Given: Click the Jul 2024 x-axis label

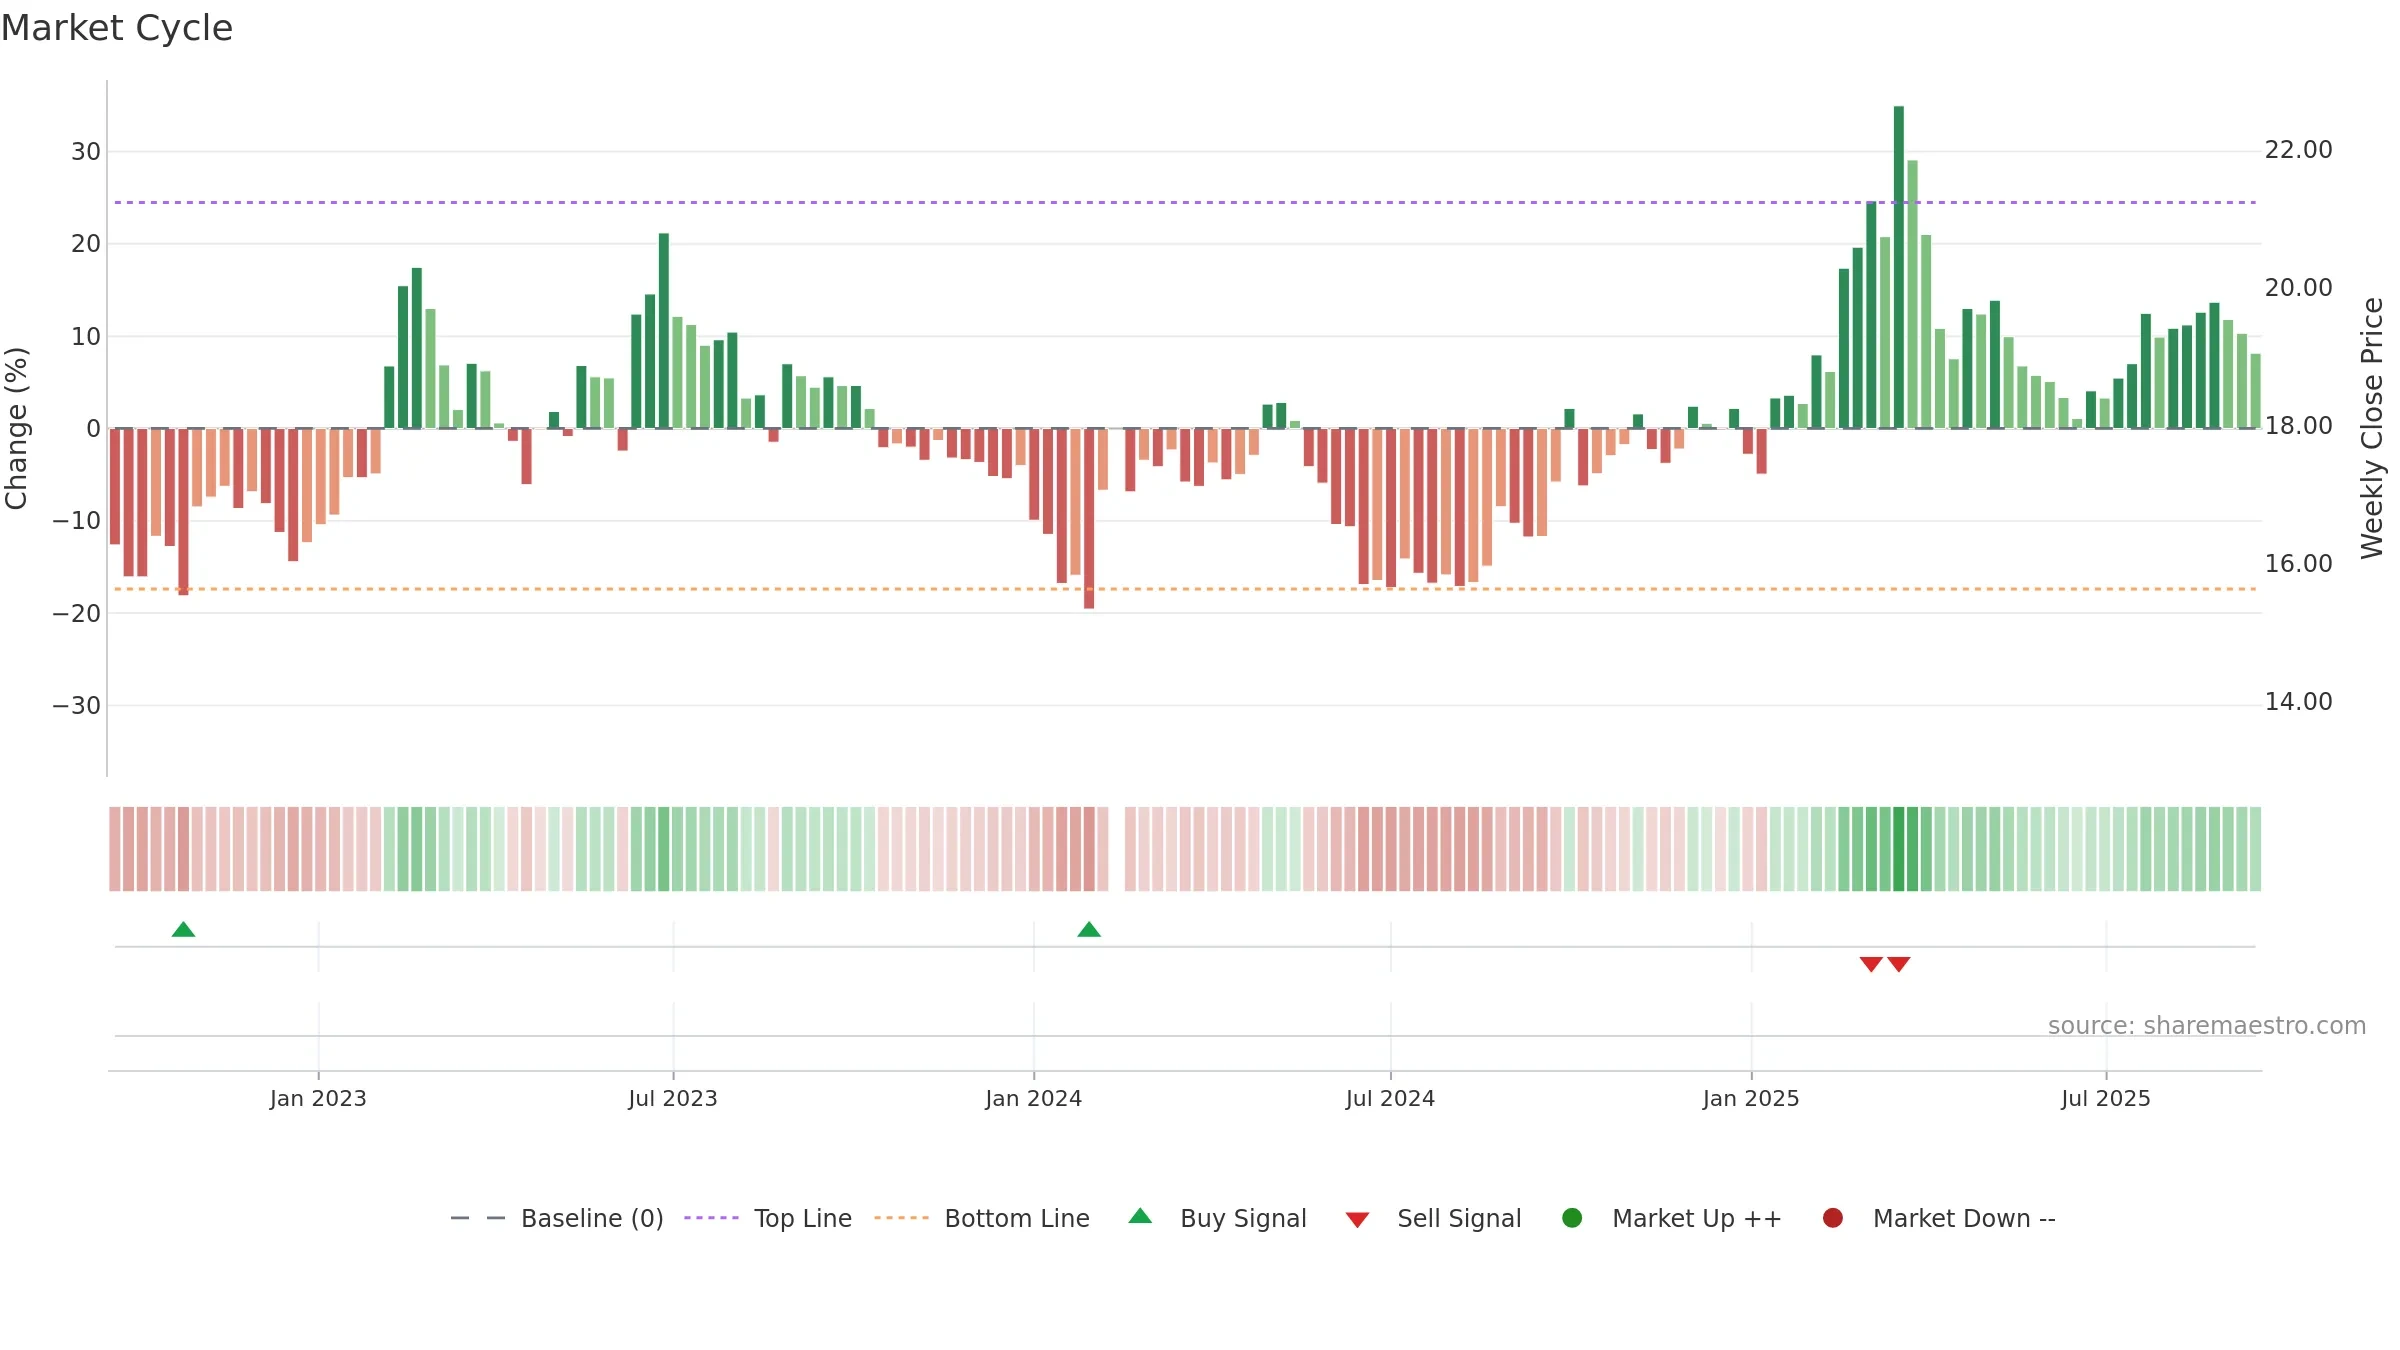Looking at the screenshot, I should coord(1390,1098).
